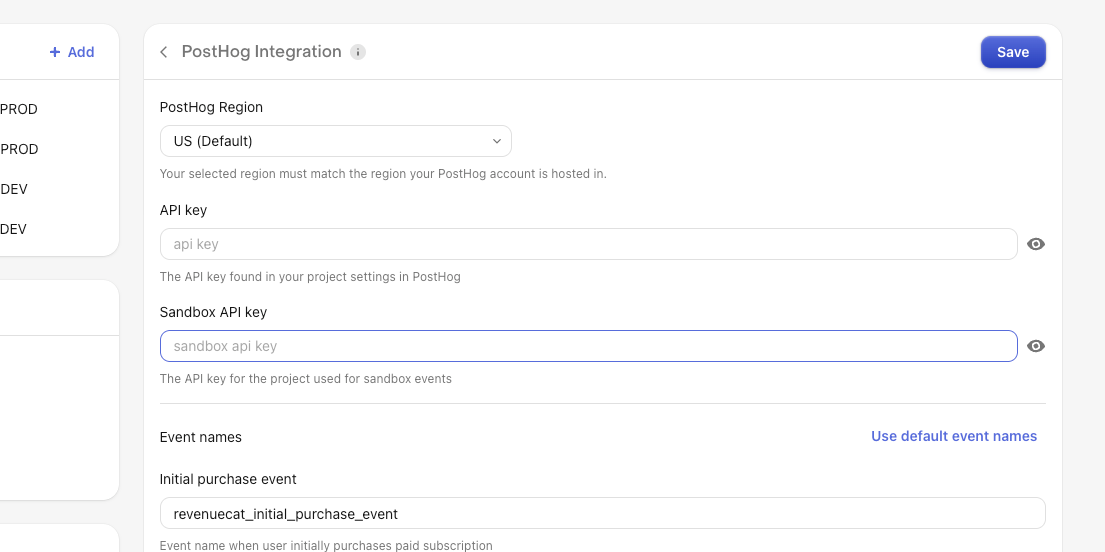Reveal the API key with its eye icon
This screenshot has height=552, width=1105.
pos(1035,244)
